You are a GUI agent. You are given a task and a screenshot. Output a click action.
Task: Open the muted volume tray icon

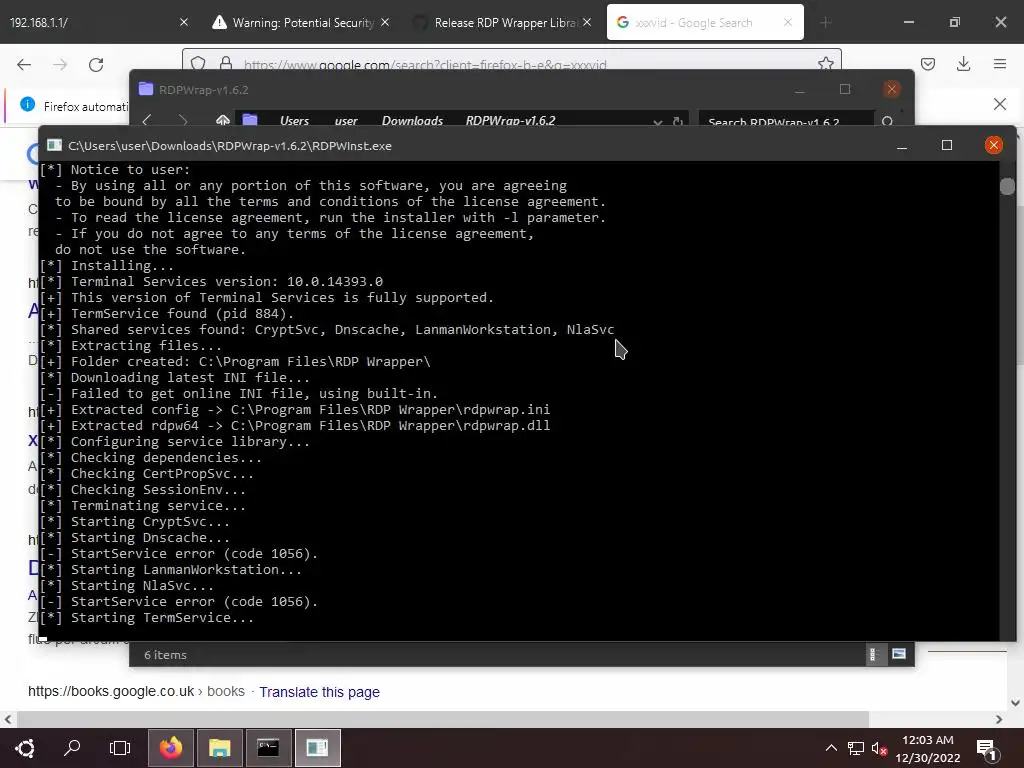(x=879, y=748)
